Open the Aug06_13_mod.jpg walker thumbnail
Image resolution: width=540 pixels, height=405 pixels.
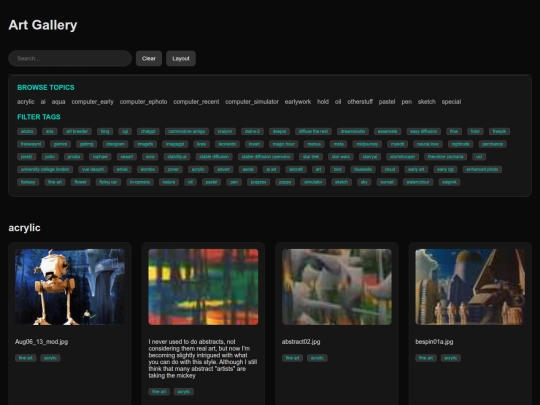click(70, 287)
